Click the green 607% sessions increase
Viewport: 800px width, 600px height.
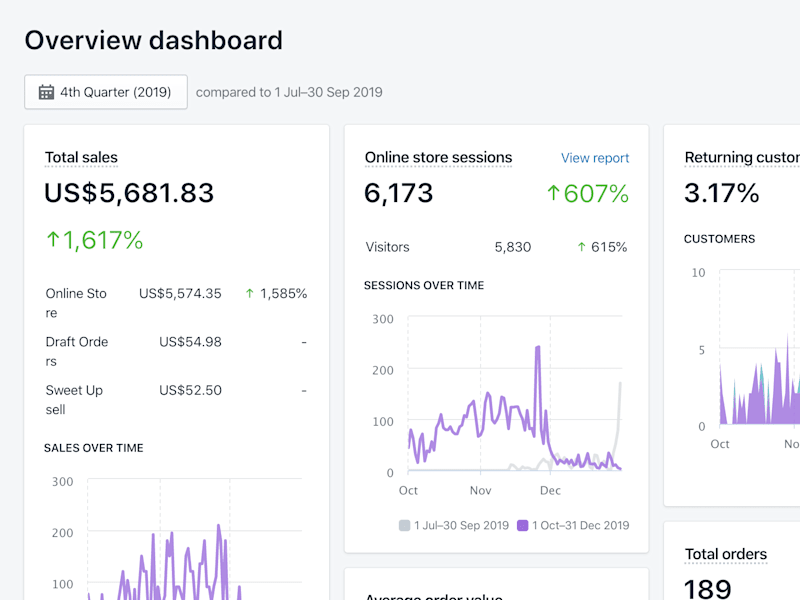[x=588, y=193]
